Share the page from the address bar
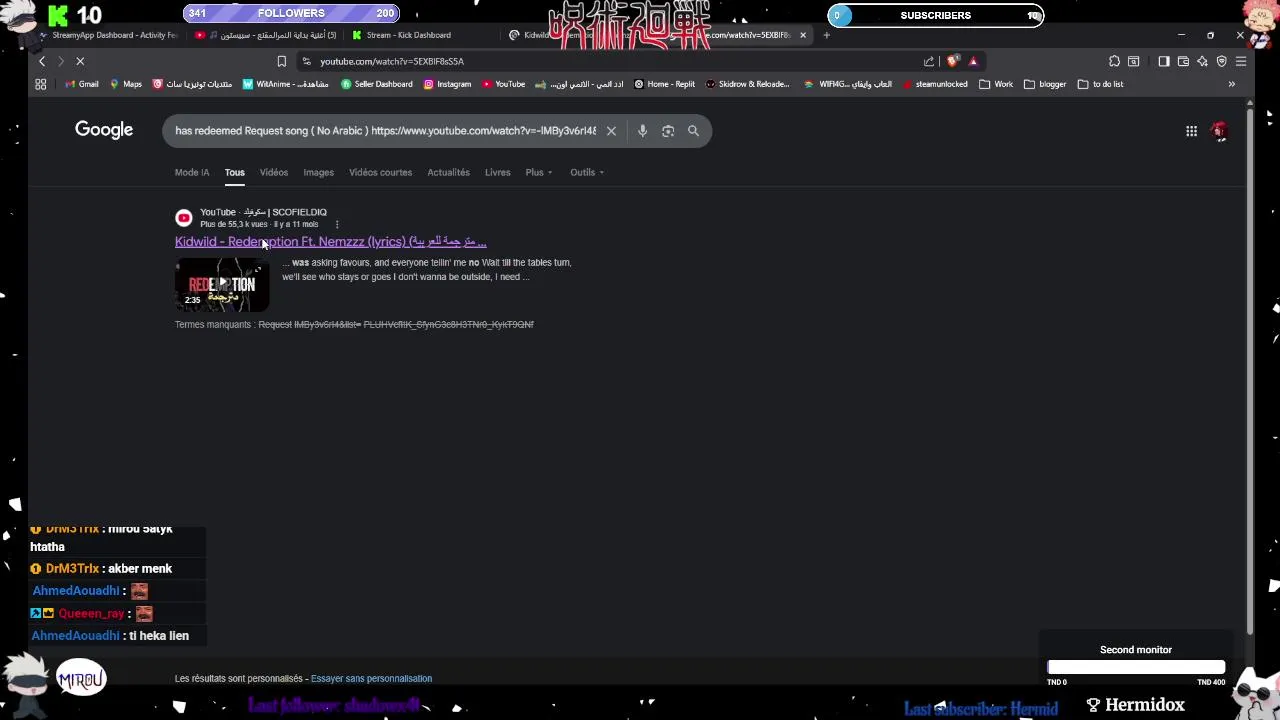 coord(929,61)
